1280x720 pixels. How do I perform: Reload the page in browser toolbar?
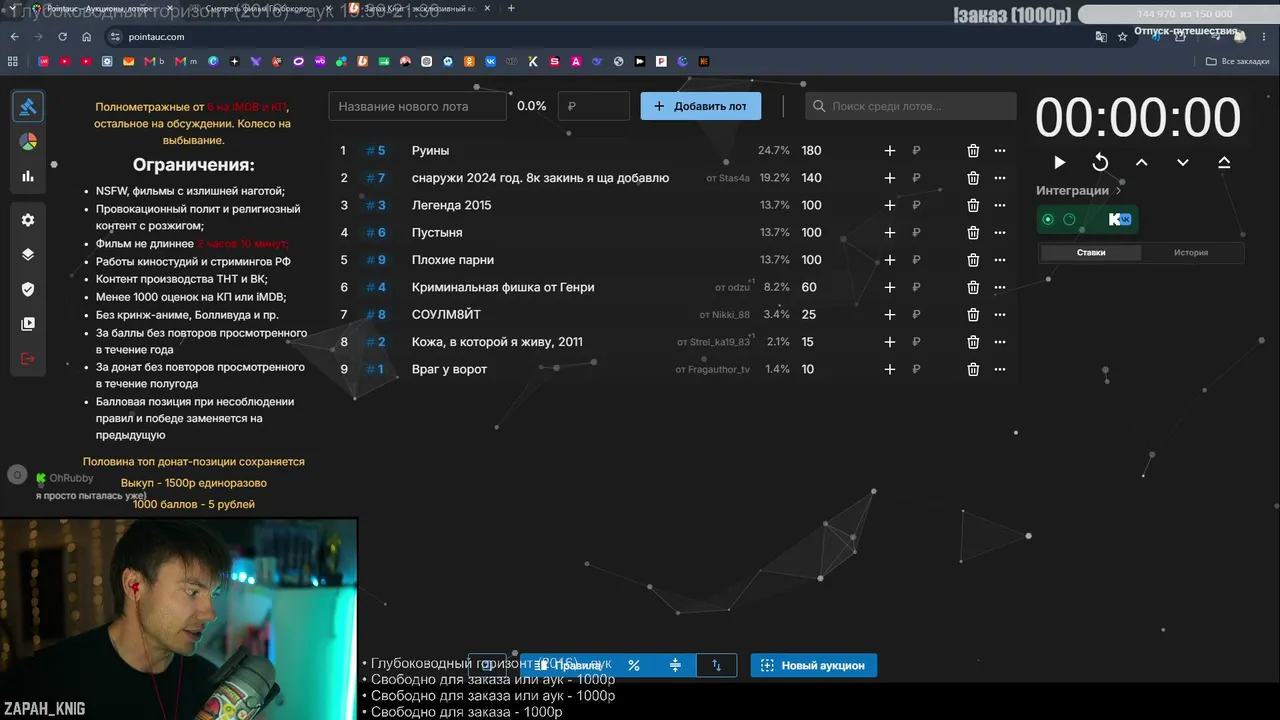coord(63,36)
